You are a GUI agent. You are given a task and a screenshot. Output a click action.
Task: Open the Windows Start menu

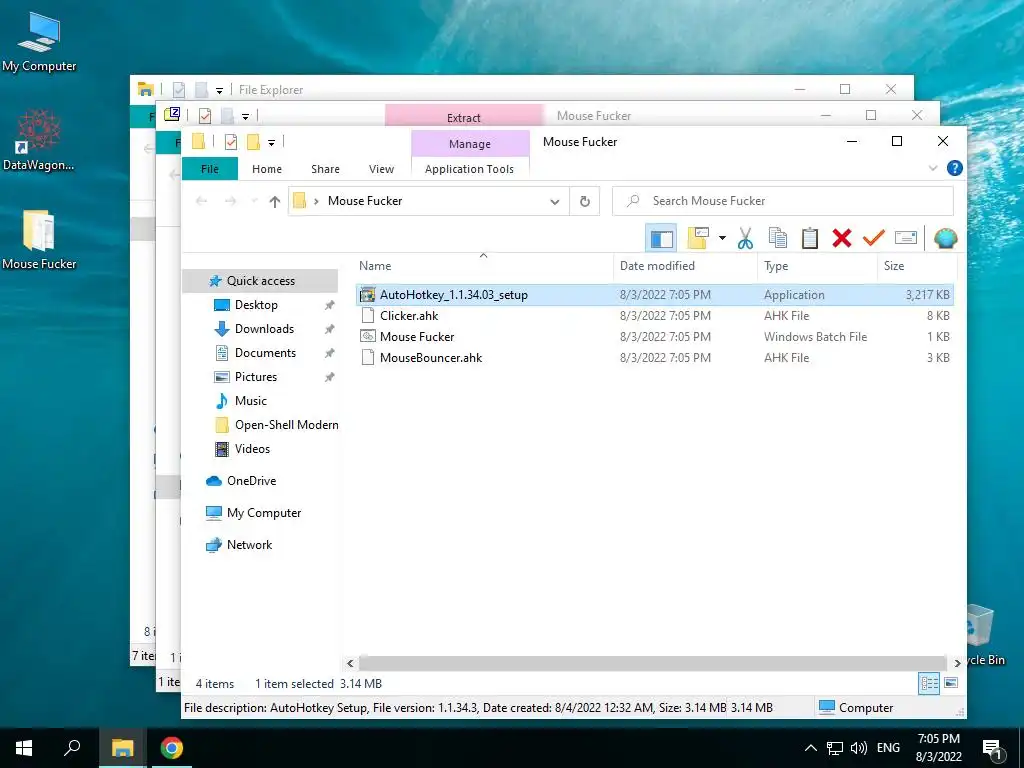click(24, 748)
